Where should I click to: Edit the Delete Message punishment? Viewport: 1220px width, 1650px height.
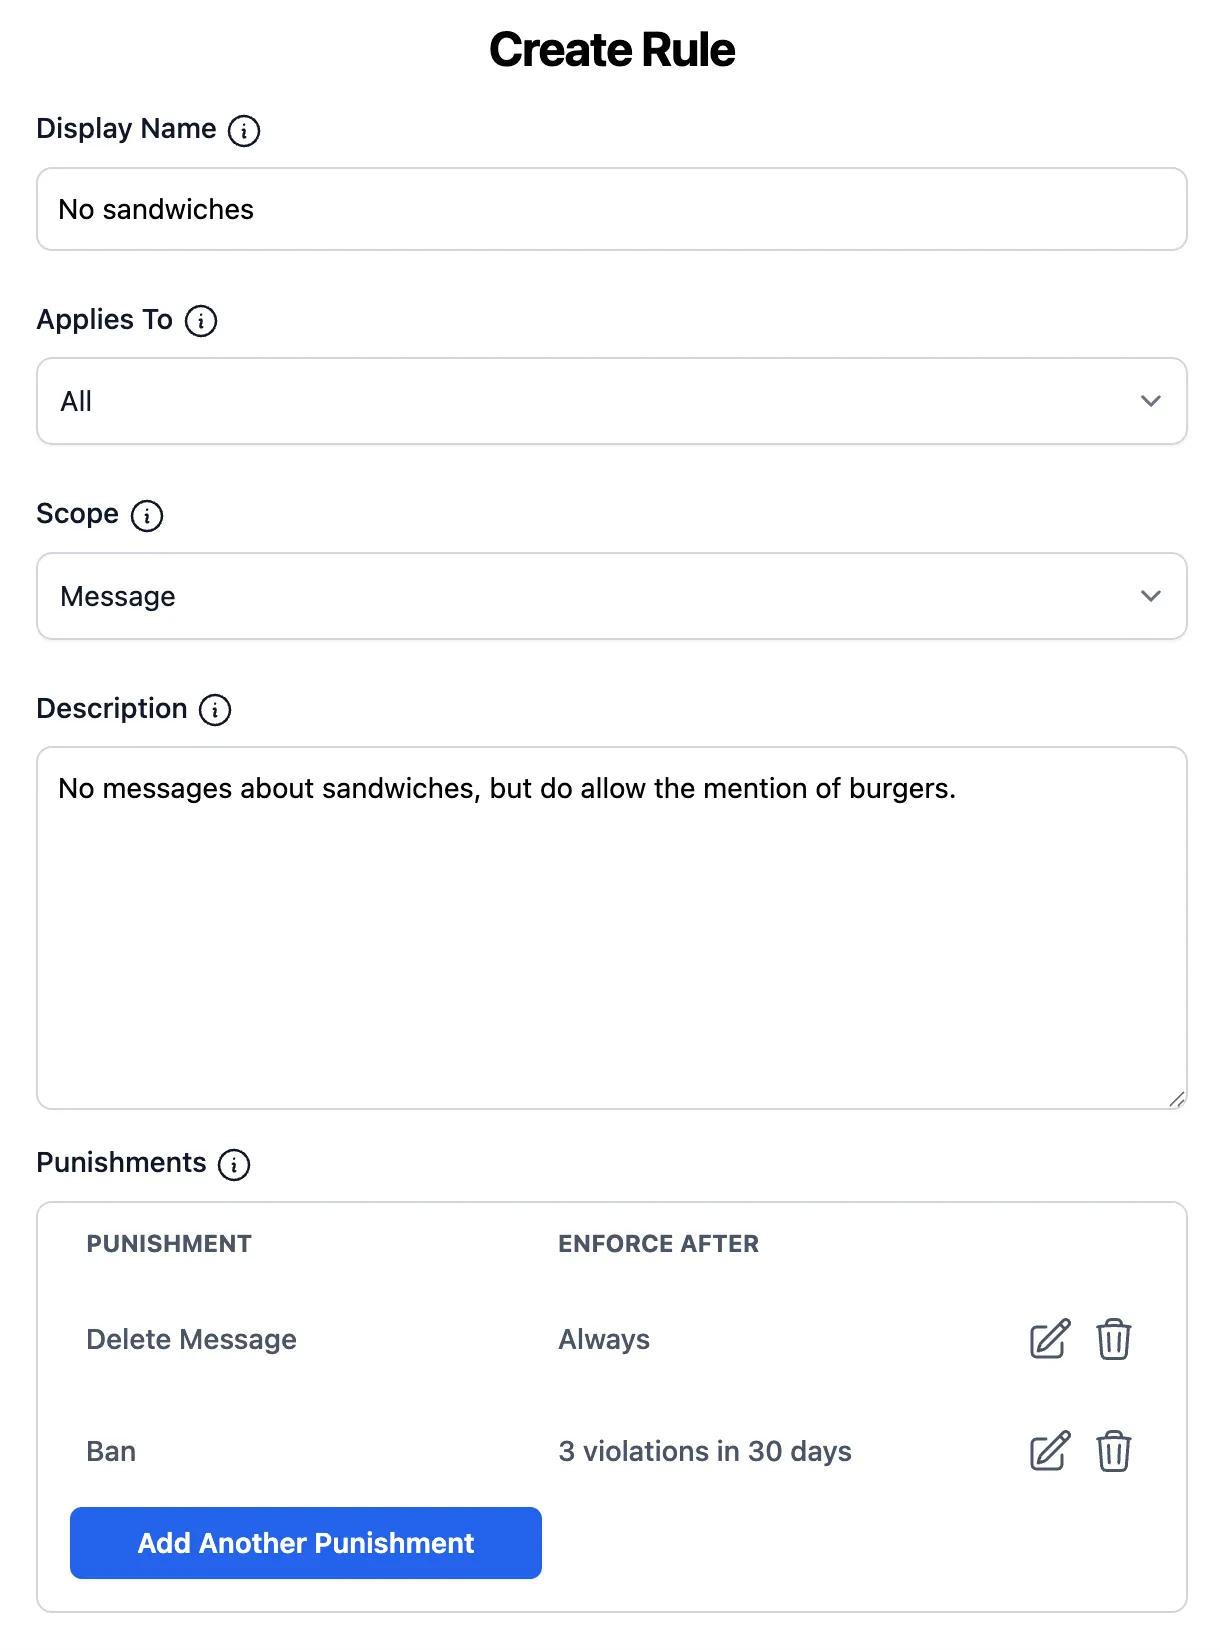(x=1049, y=1339)
